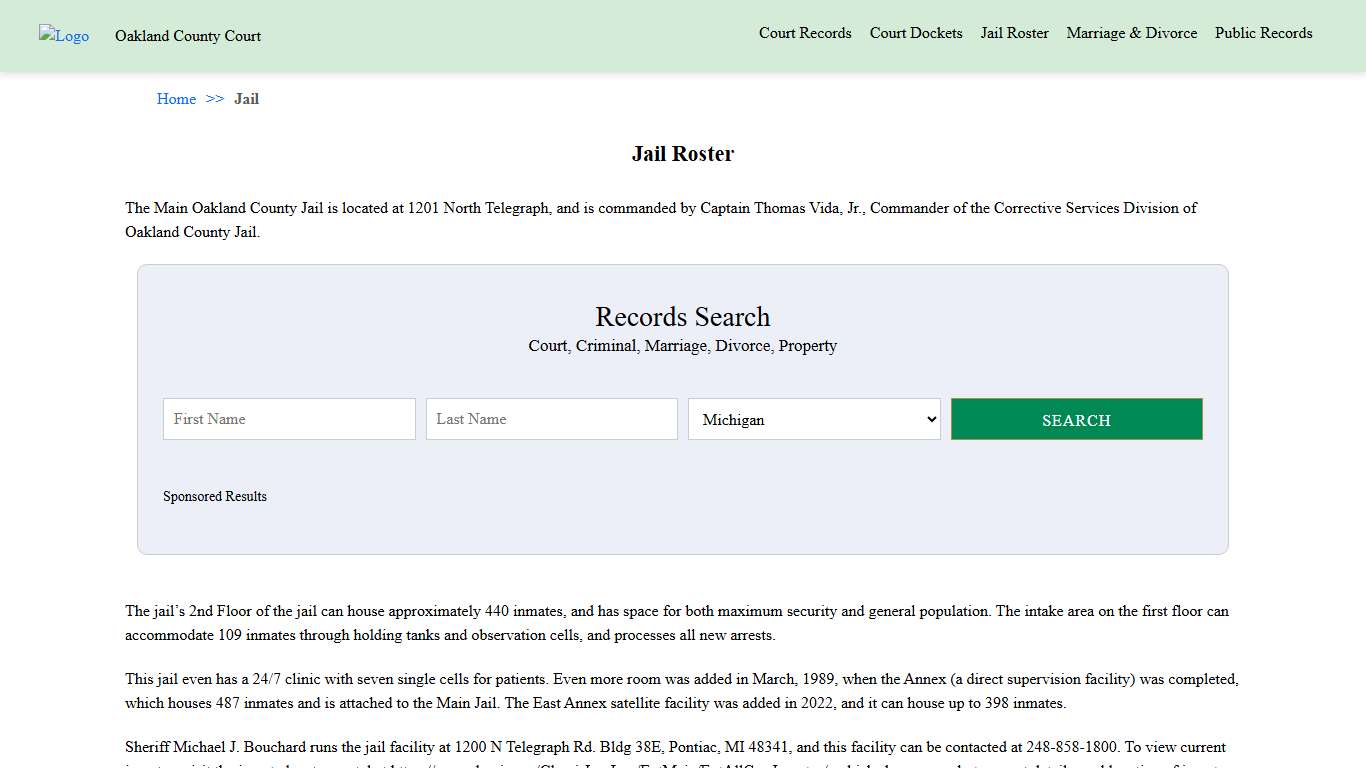Open Court Records navigation item
The width and height of the screenshot is (1366, 768).
pos(805,33)
